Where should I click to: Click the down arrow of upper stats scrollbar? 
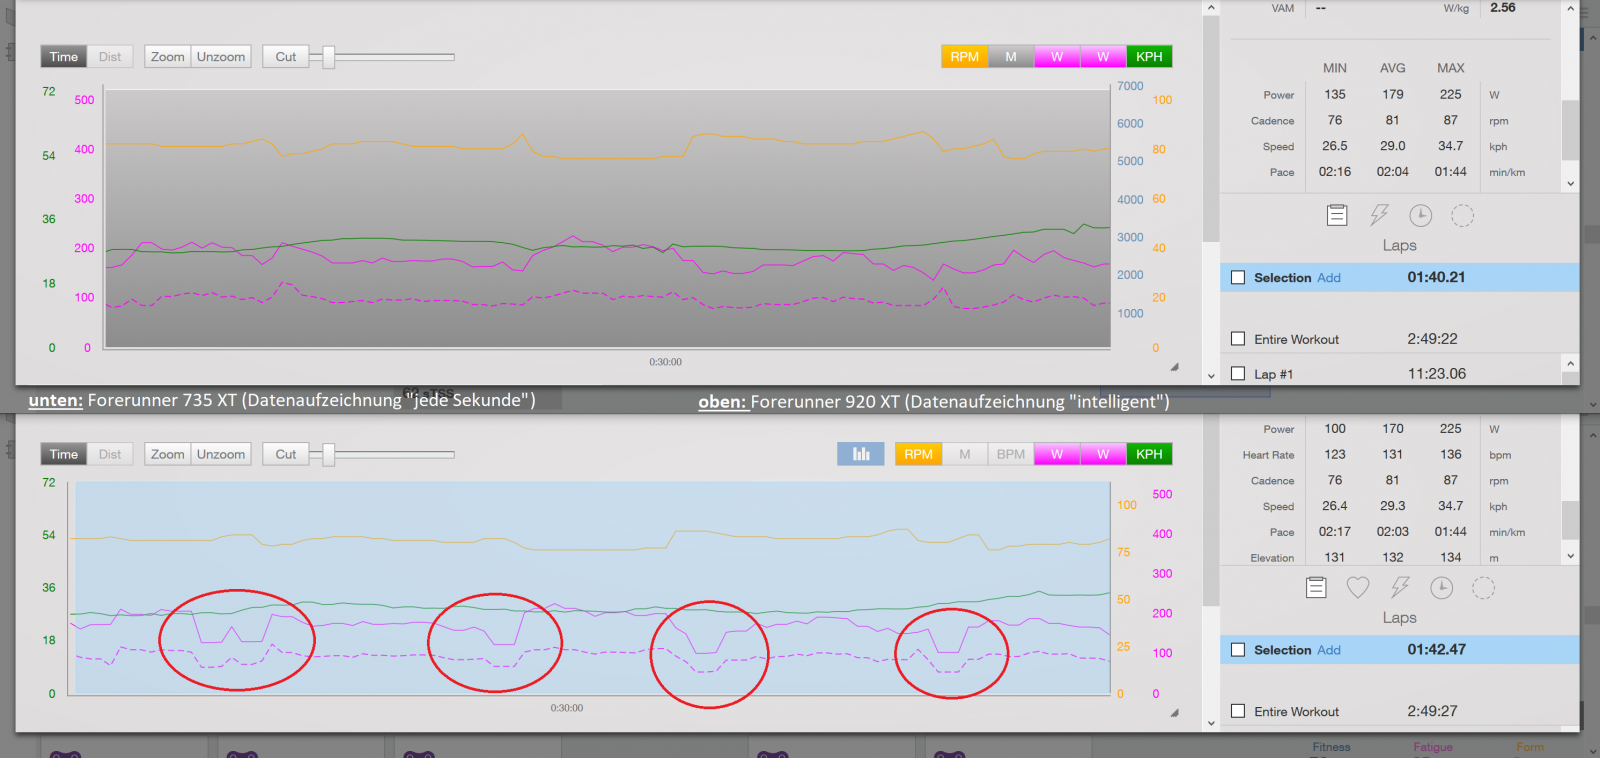click(x=1570, y=183)
